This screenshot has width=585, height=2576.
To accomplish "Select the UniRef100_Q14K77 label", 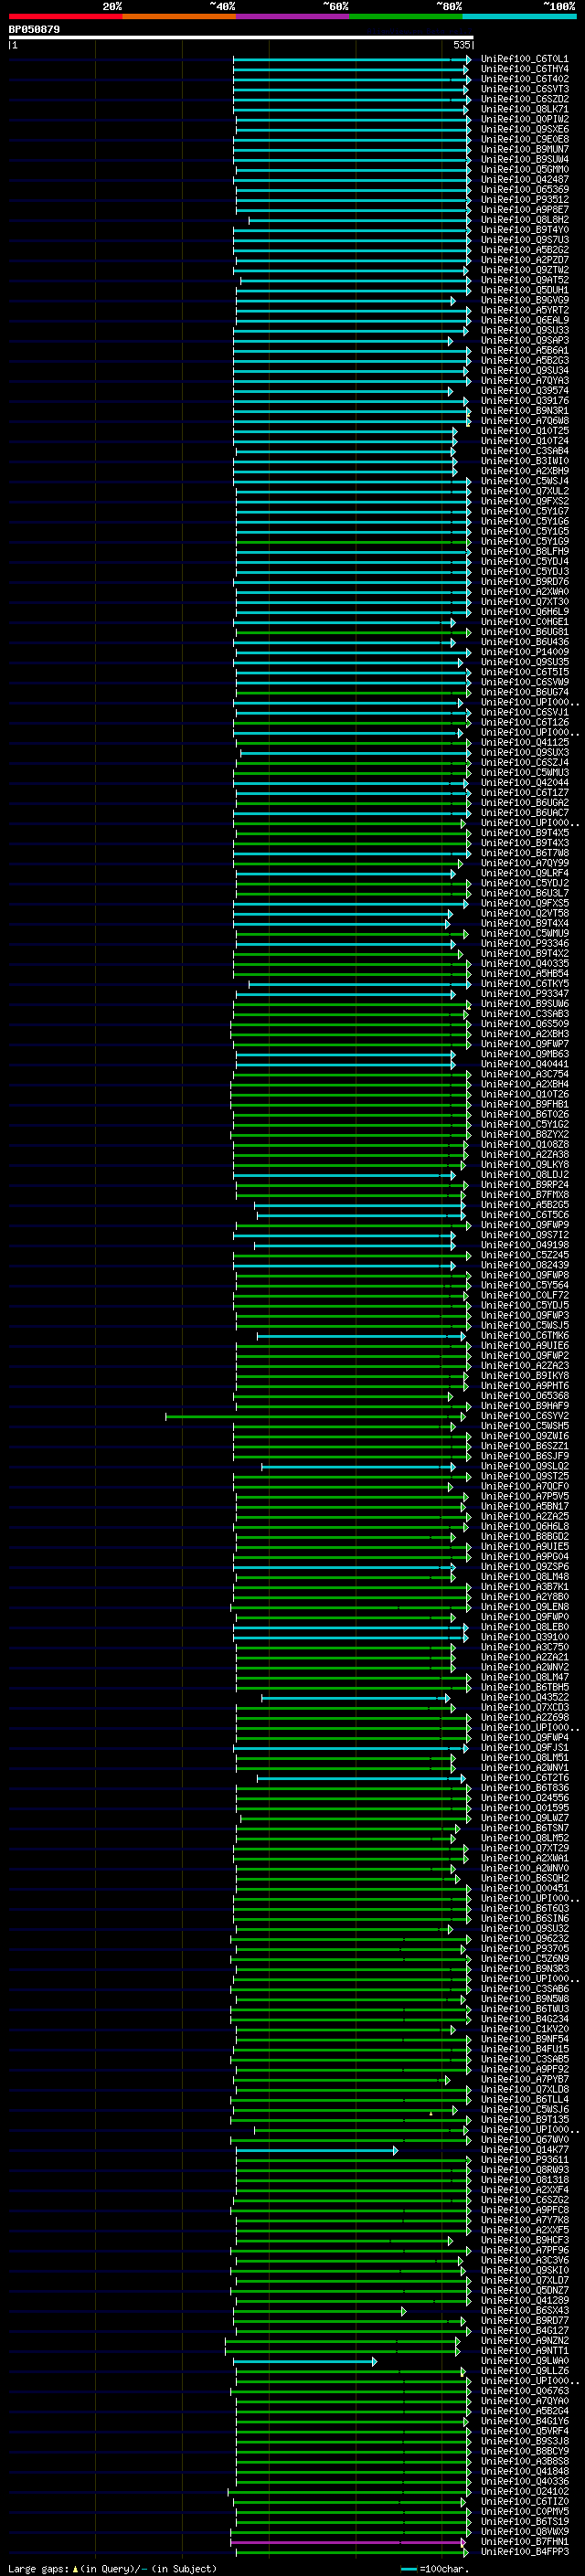I will (524, 2150).
